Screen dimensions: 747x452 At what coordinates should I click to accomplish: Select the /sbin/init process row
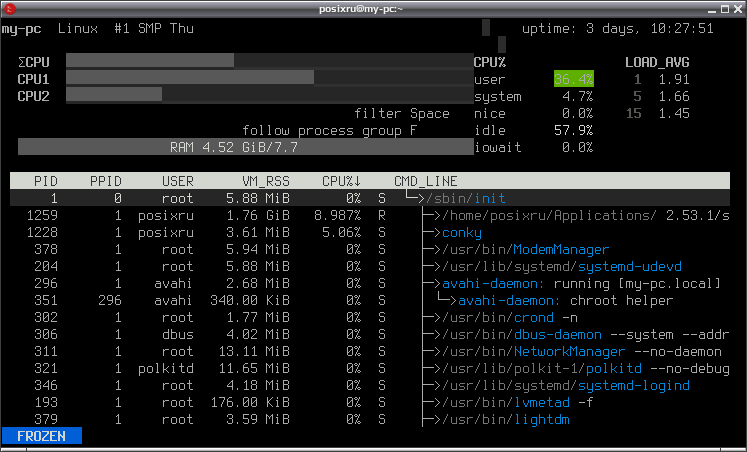(x=370, y=198)
